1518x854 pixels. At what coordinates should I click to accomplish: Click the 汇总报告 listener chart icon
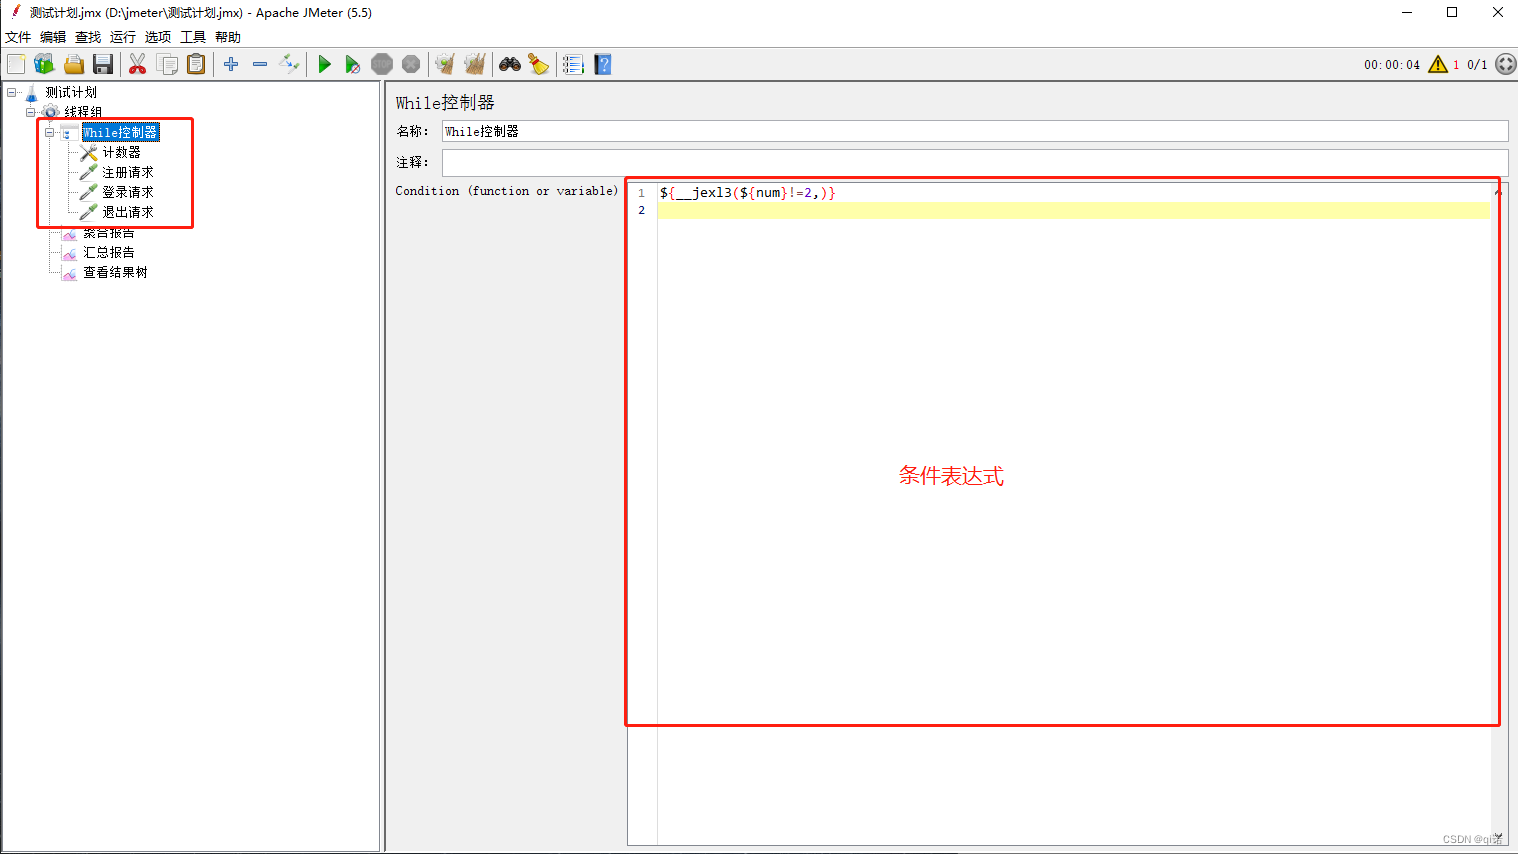point(70,252)
